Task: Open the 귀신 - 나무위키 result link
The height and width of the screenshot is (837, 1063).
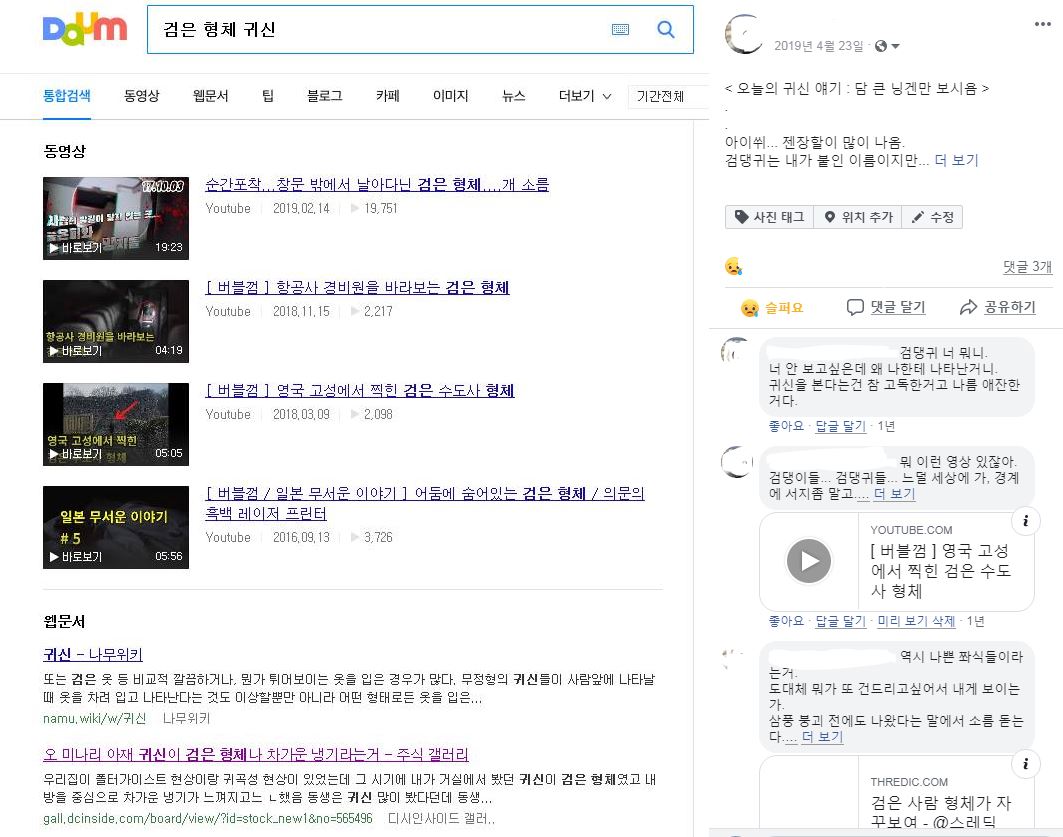Action: pos(93,654)
